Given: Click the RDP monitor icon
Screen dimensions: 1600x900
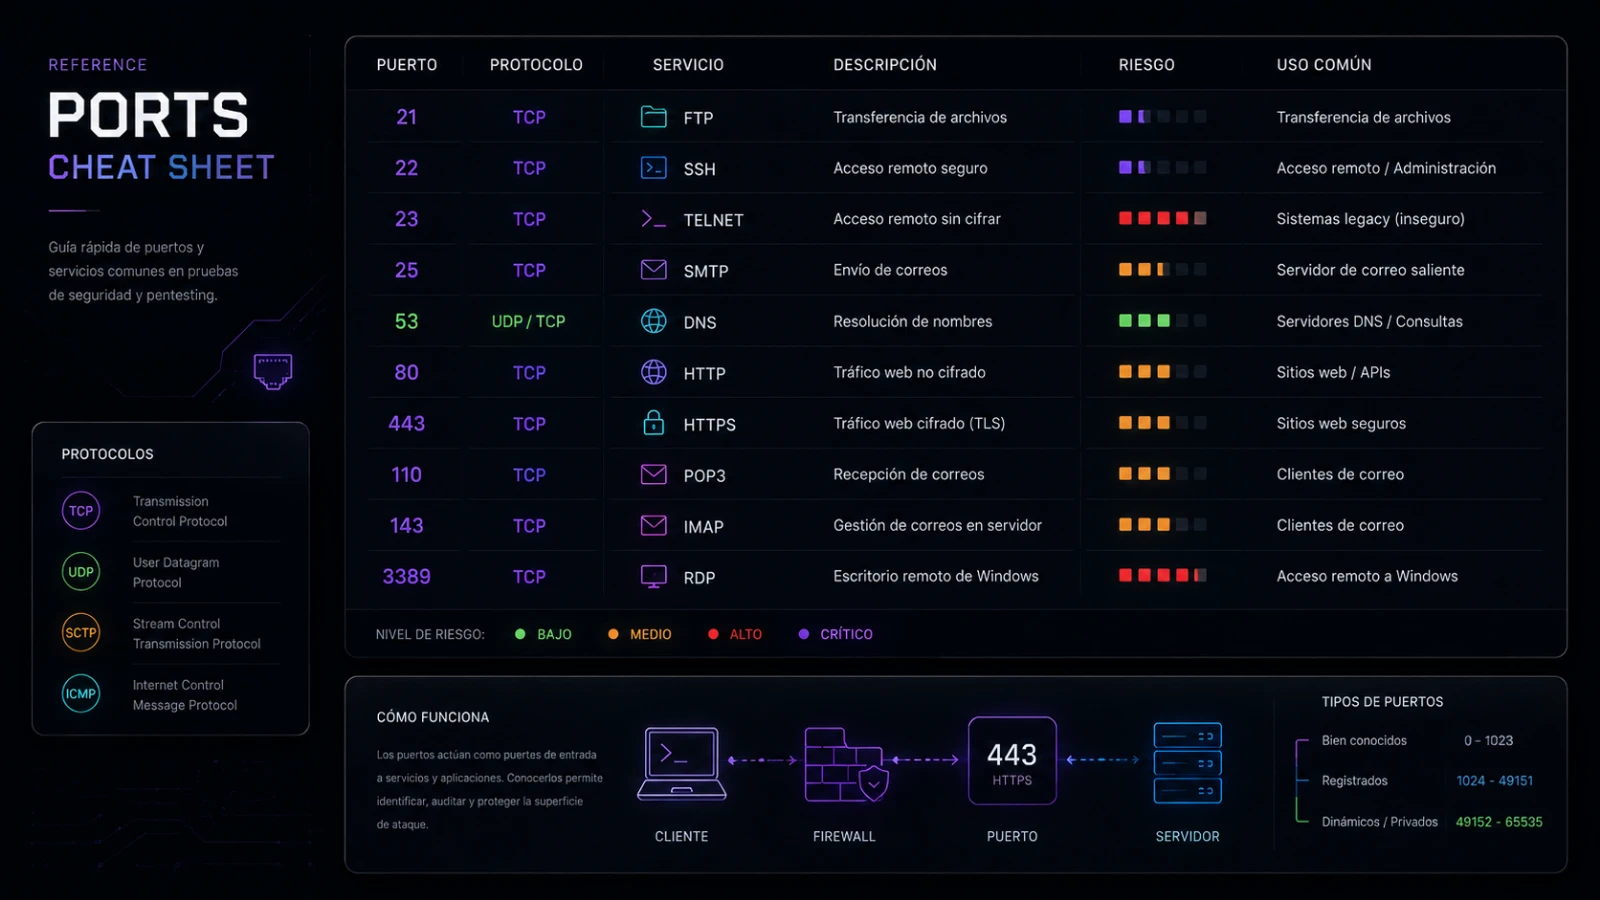Looking at the screenshot, I should pos(653,577).
